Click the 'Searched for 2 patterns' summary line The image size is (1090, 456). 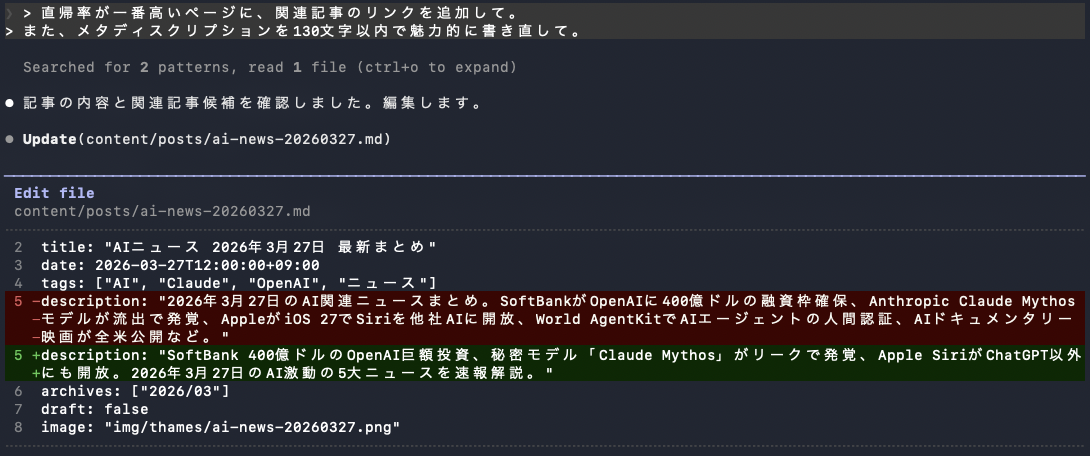[270, 67]
